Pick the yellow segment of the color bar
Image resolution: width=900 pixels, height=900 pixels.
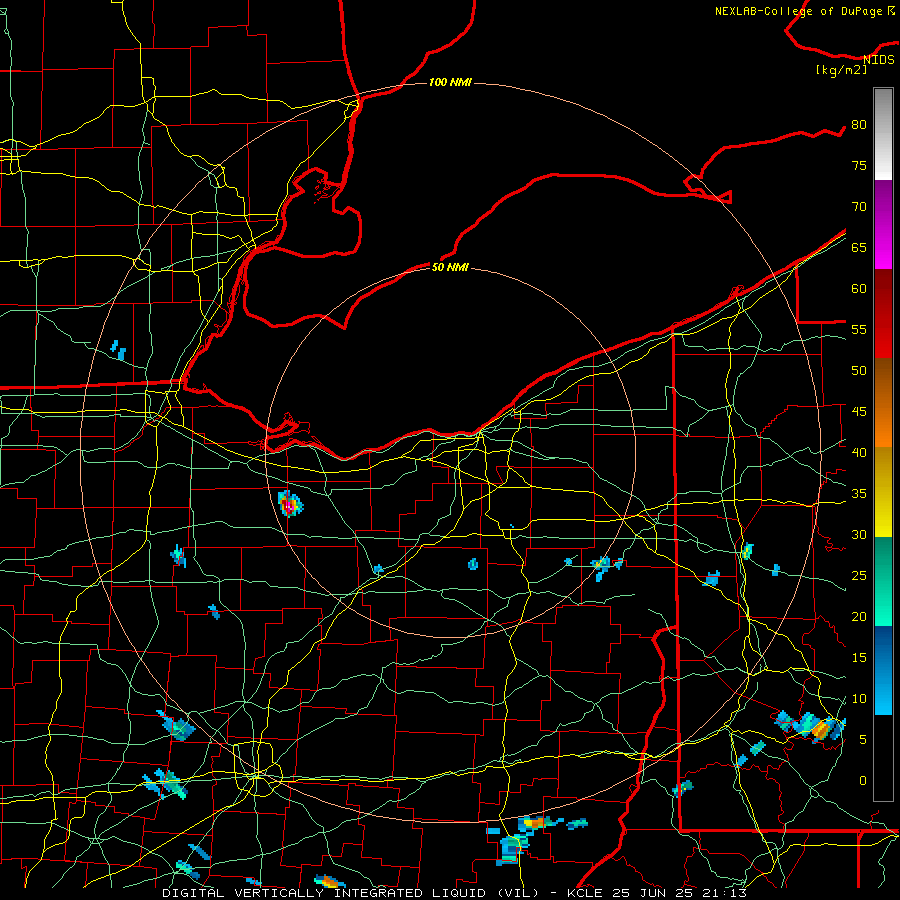coord(883,492)
